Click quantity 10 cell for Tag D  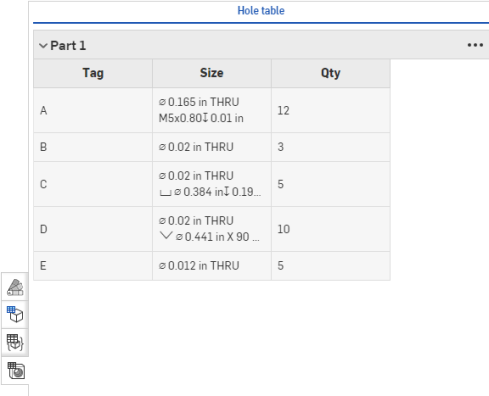(x=331, y=229)
